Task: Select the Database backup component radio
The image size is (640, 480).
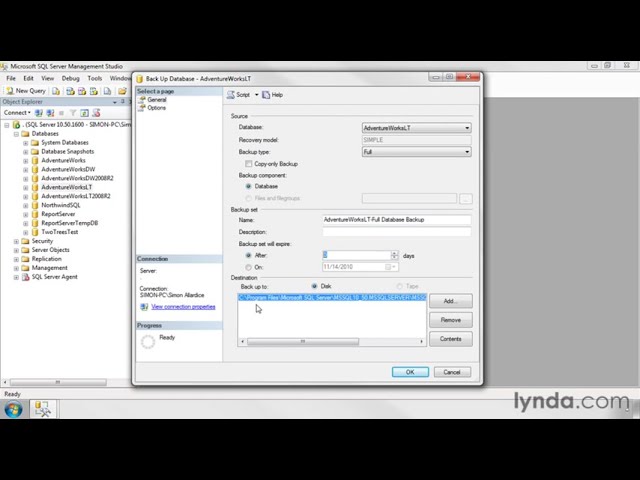Action: (x=249, y=186)
